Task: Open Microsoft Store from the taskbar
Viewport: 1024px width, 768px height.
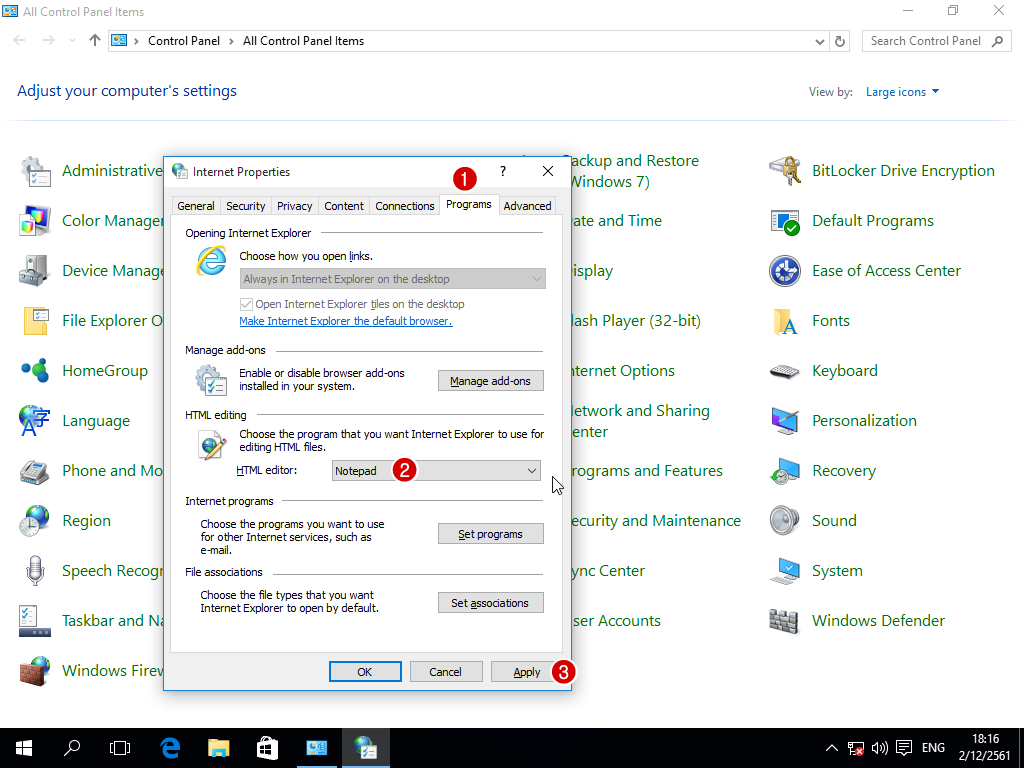Action: (x=267, y=748)
